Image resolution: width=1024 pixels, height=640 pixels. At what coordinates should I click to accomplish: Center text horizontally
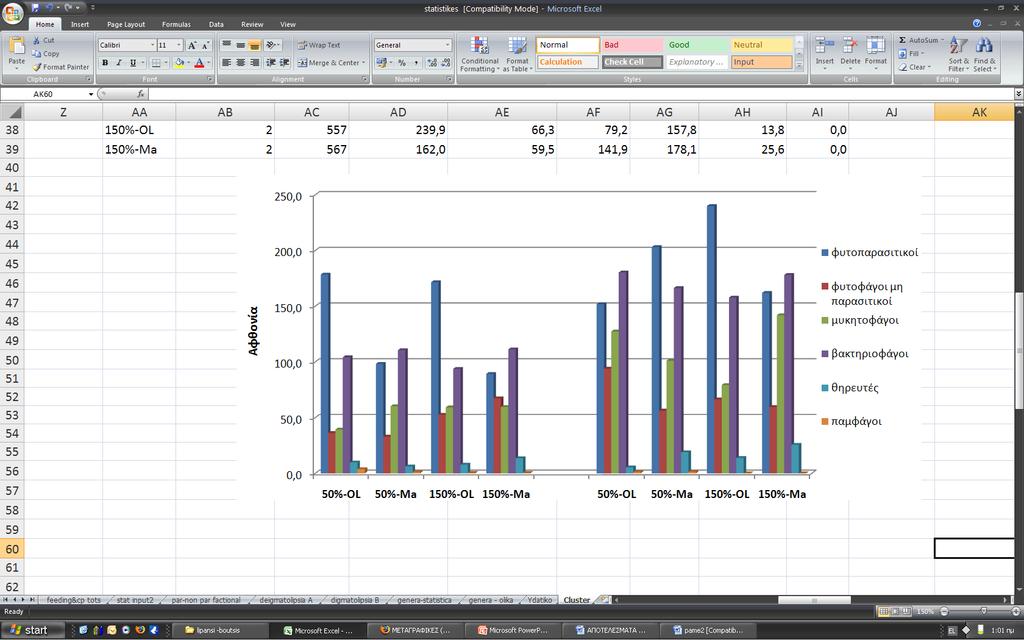(240, 63)
